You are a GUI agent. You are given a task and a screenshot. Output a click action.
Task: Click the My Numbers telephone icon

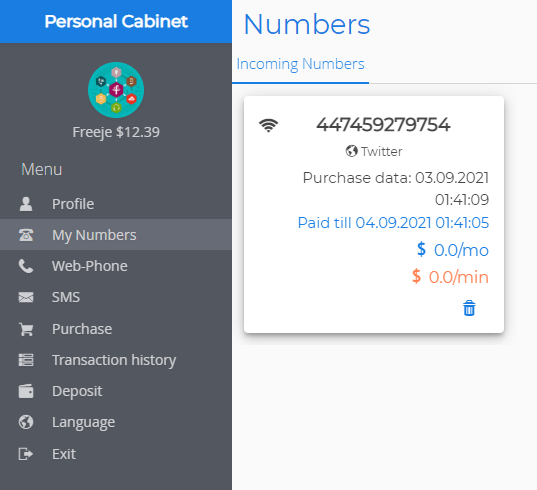26,235
